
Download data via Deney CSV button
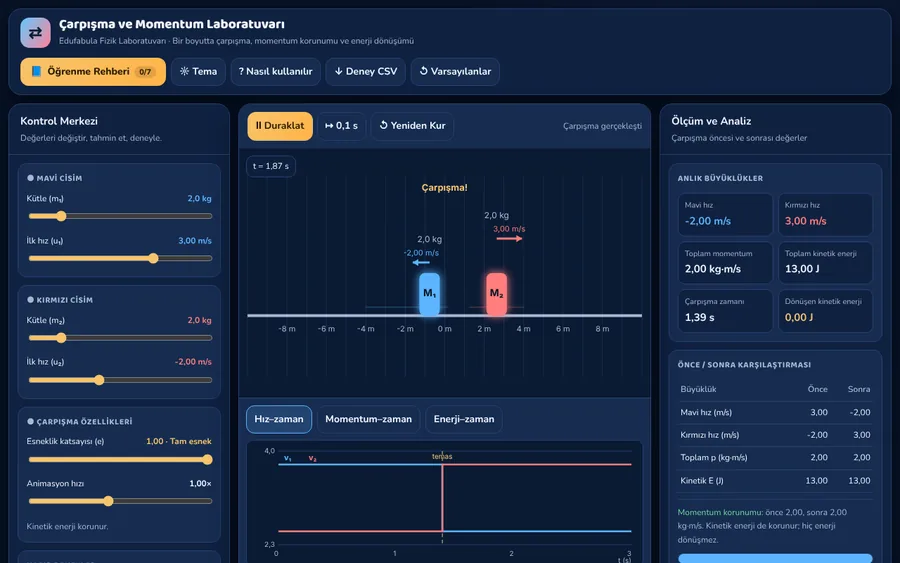[x=366, y=72]
